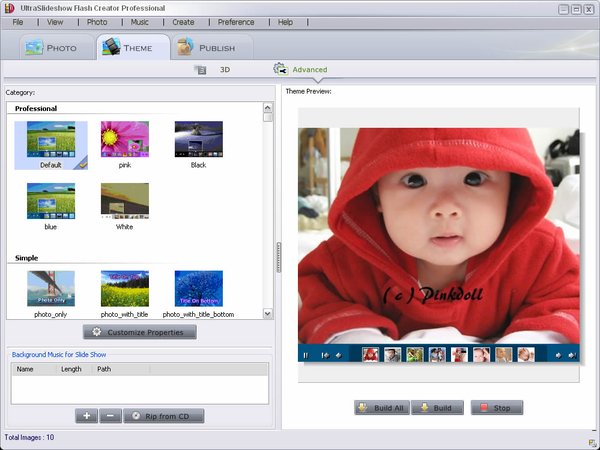Open Customize Properties for the theme

(x=139, y=332)
